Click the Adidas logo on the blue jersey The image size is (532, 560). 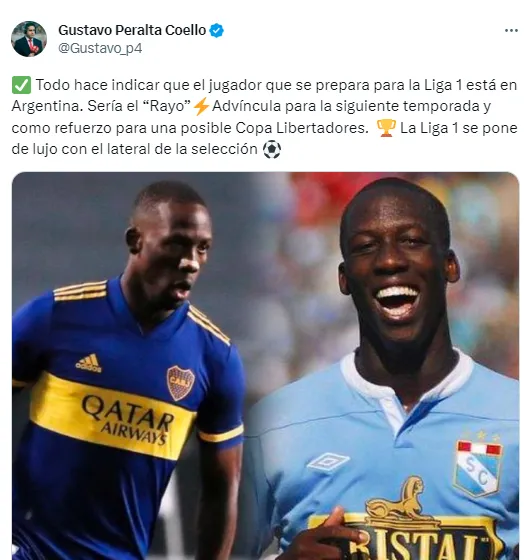coord(89,363)
